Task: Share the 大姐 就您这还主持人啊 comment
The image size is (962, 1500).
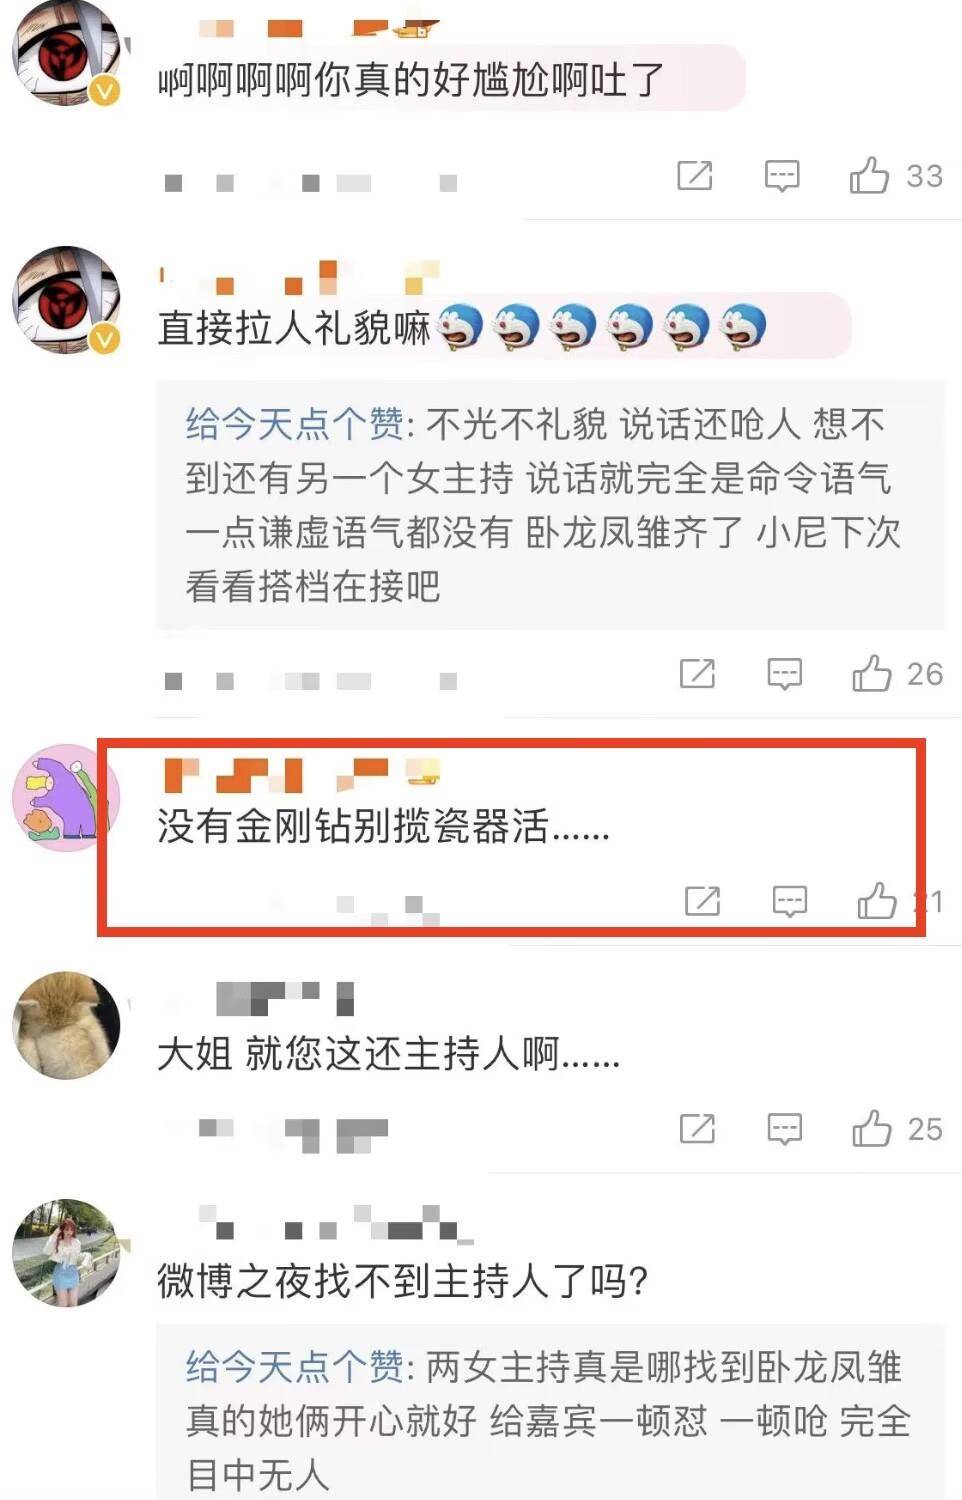Action: [697, 1129]
